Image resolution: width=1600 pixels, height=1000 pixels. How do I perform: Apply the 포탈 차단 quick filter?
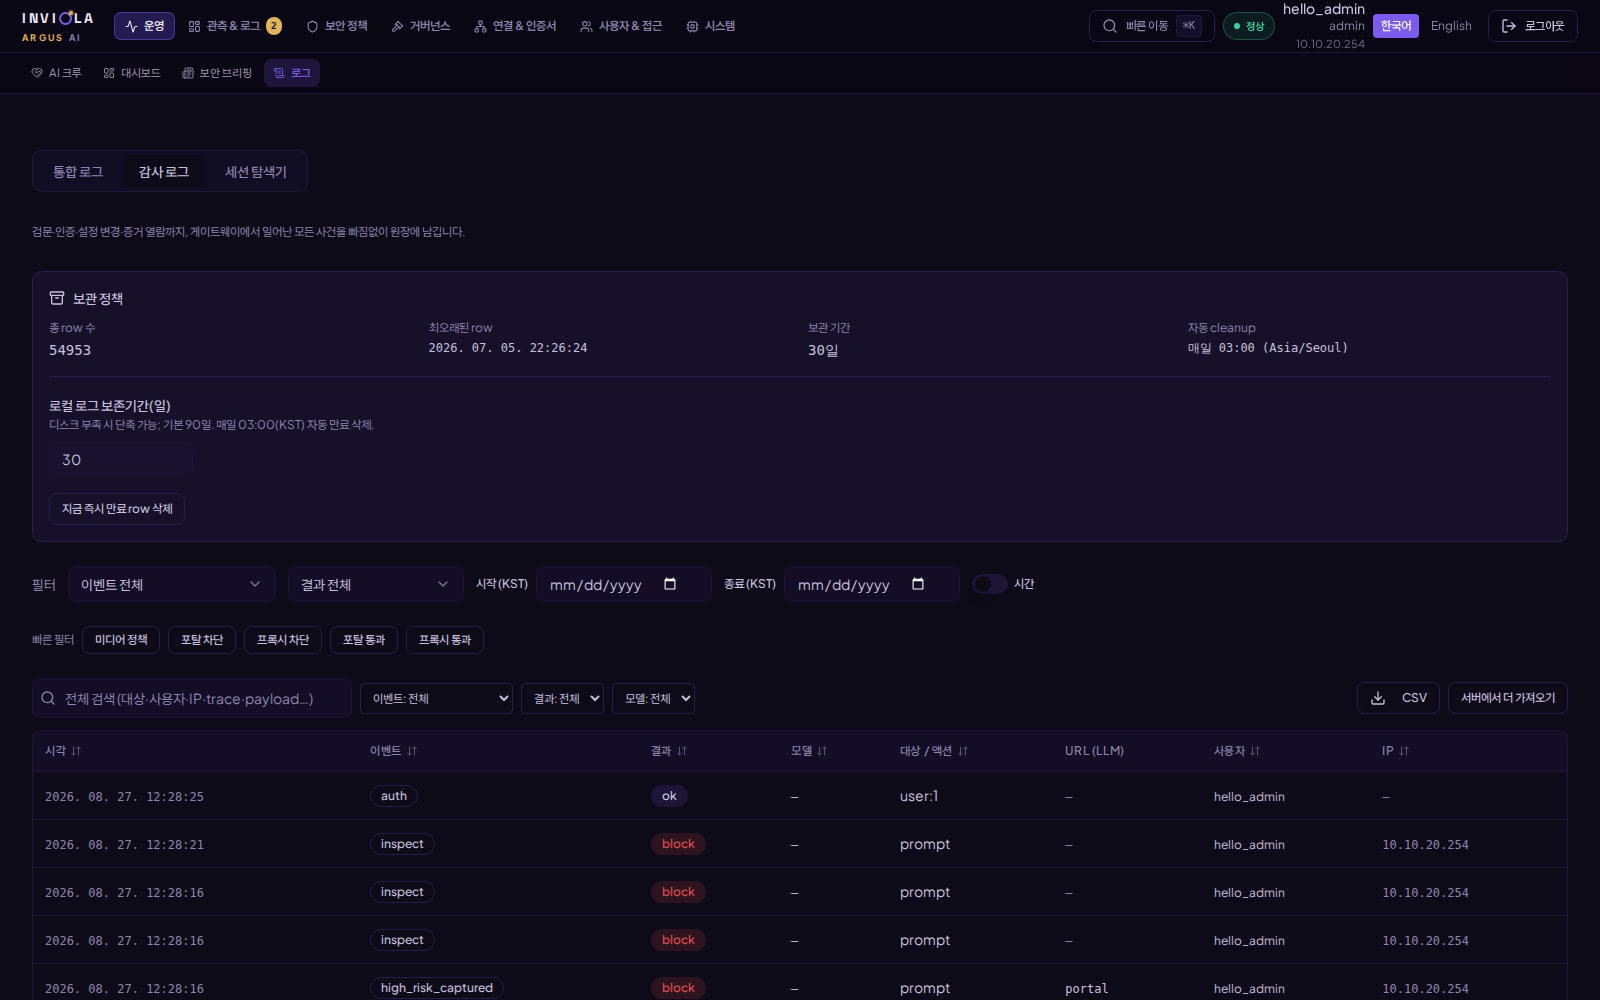point(202,640)
